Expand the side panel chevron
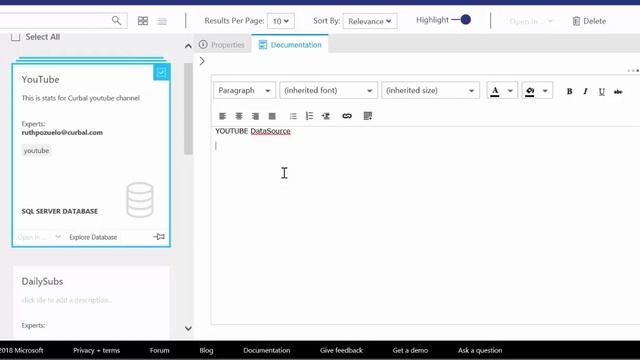The height and width of the screenshot is (360, 640). coord(202,61)
